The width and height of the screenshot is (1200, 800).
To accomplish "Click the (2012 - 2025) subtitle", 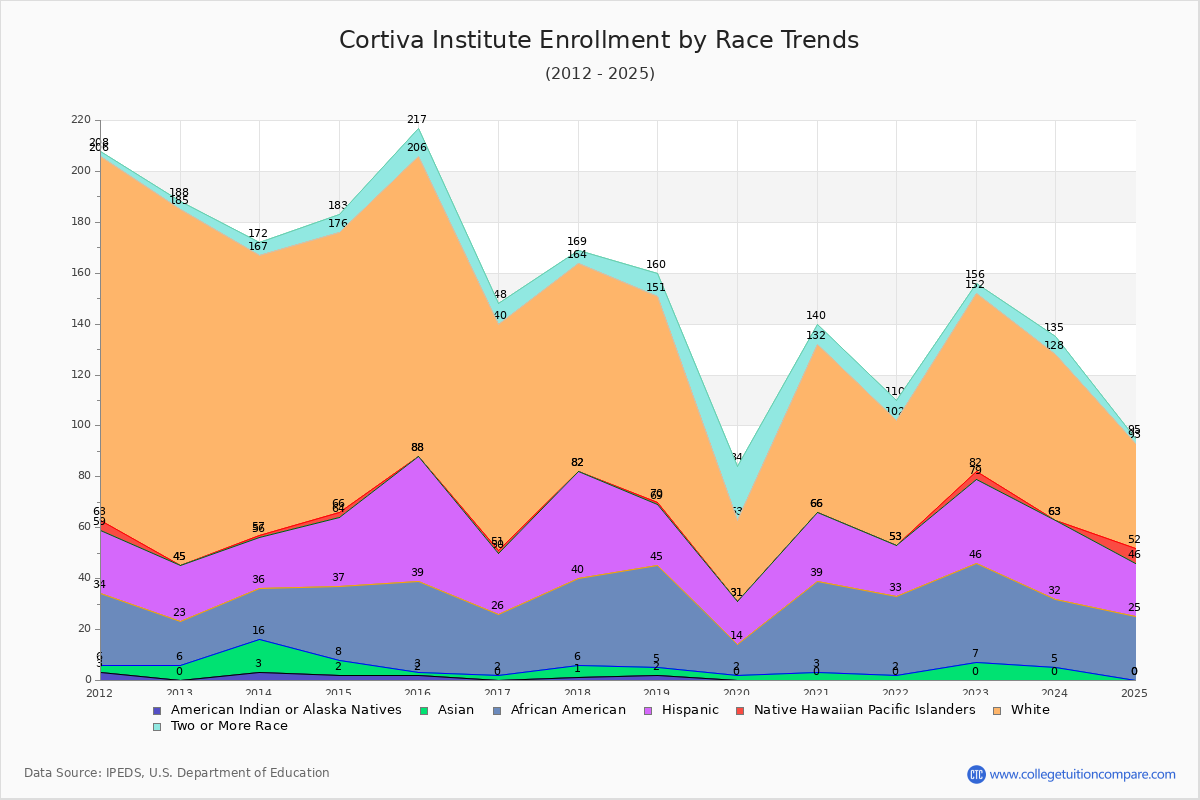I will pyautogui.click(x=600, y=74).
